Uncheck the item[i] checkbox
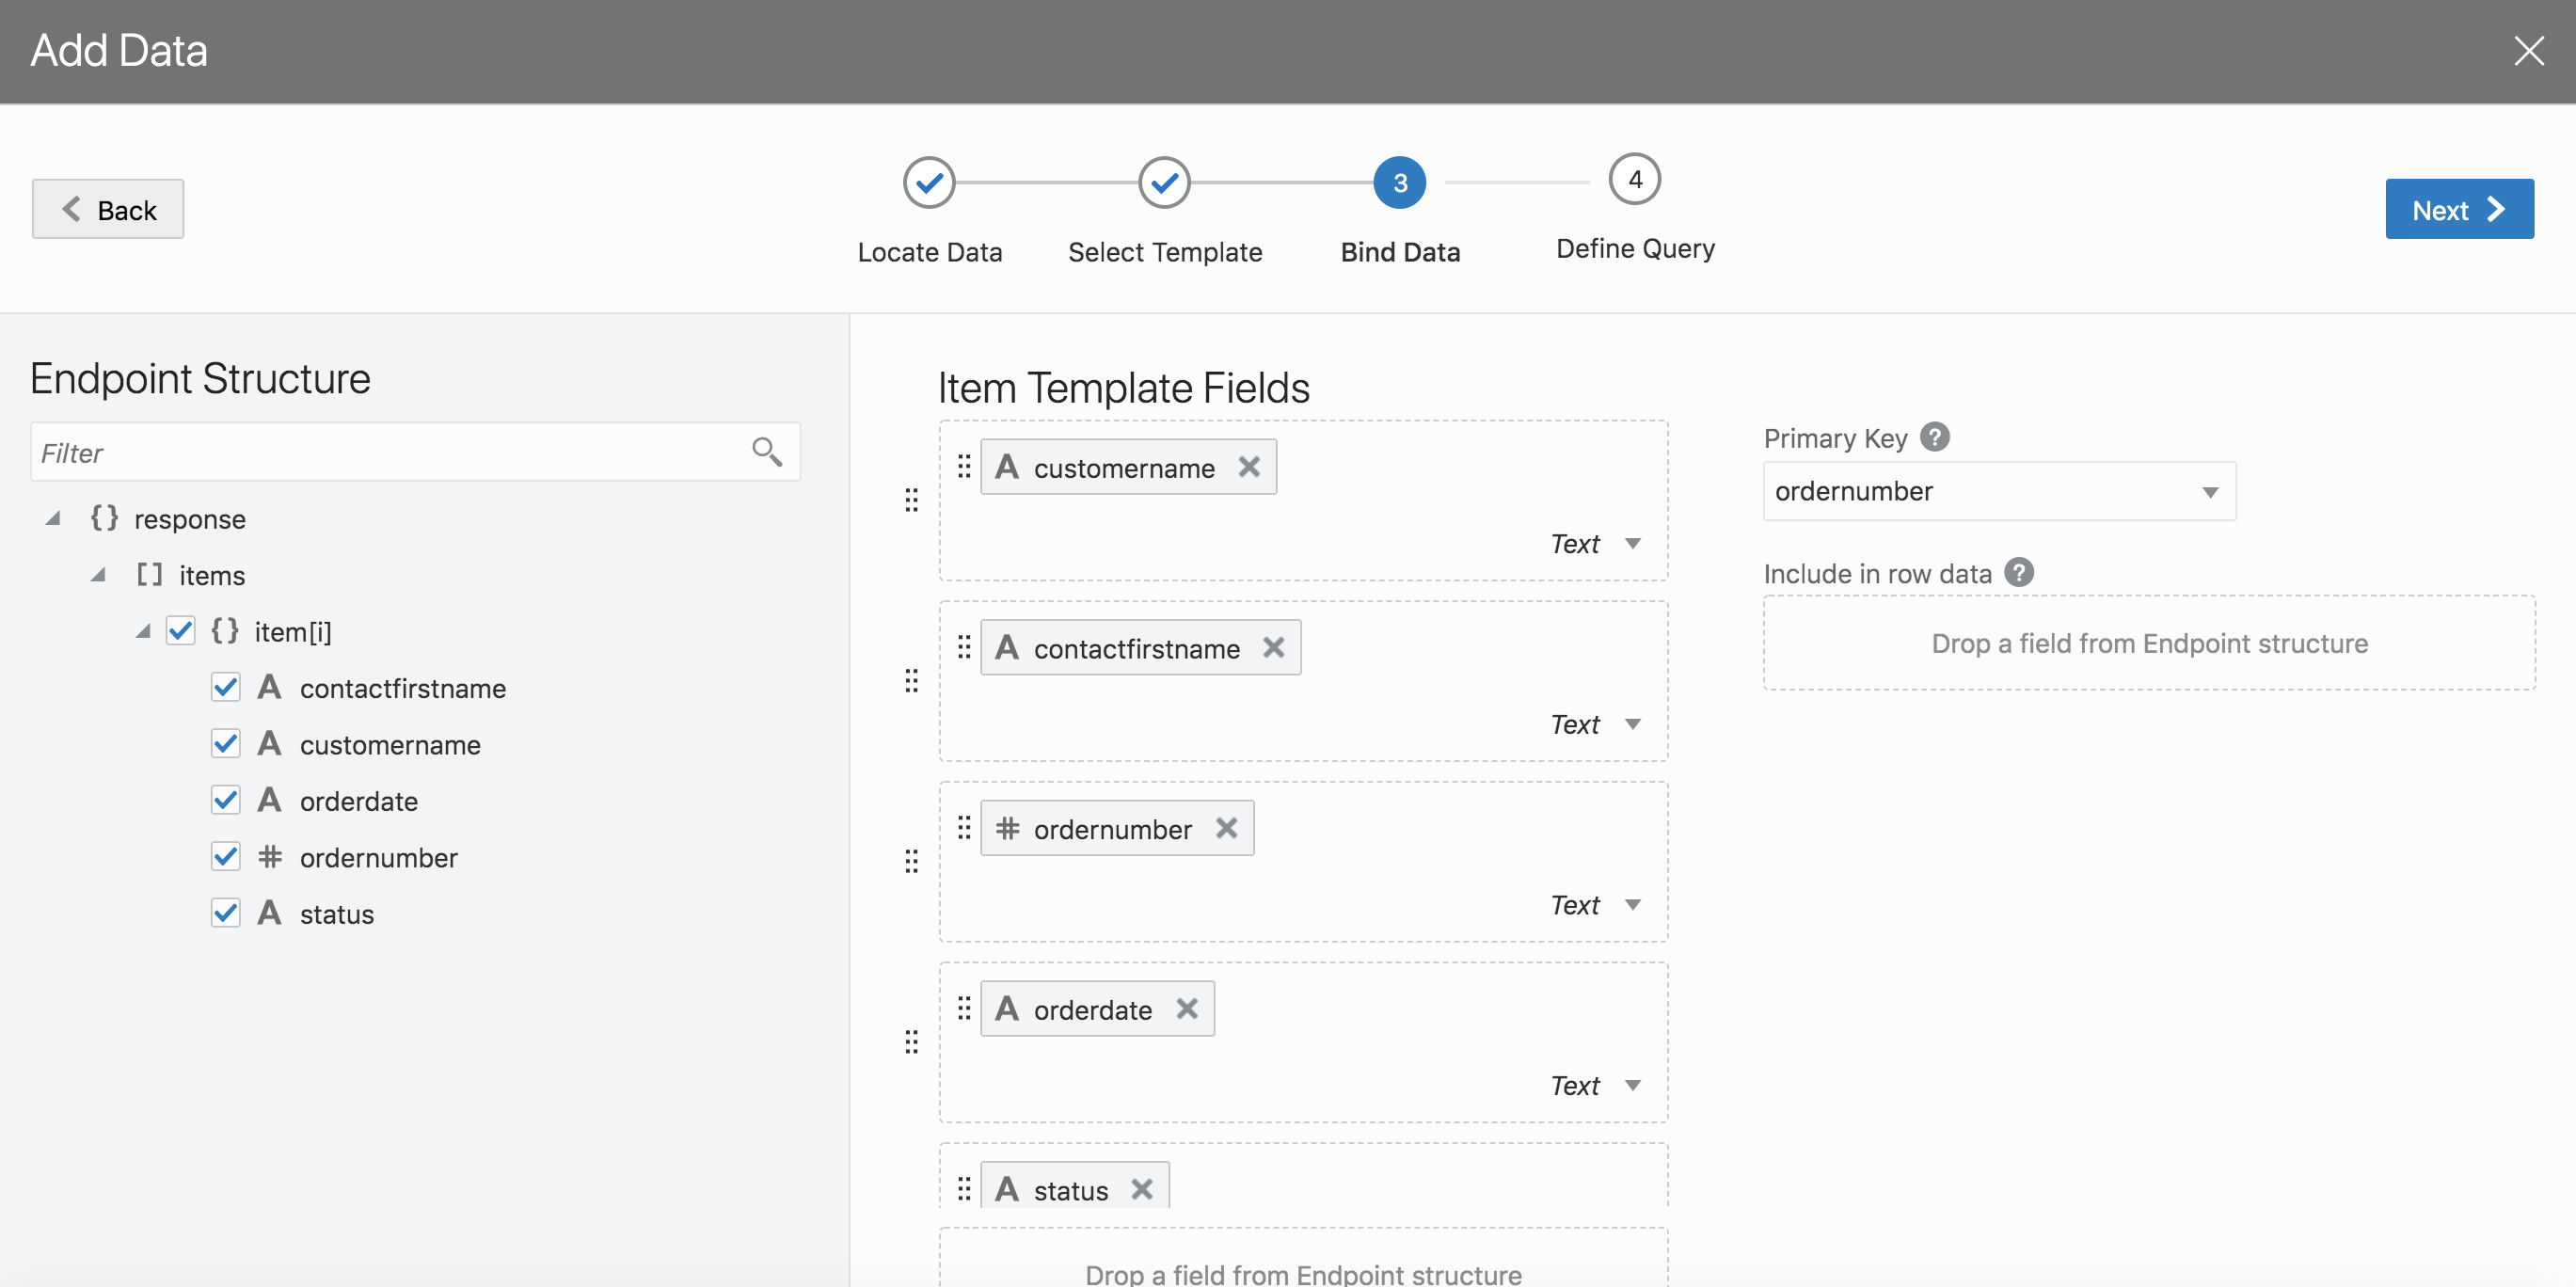 pyautogui.click(x=181, y=630)
